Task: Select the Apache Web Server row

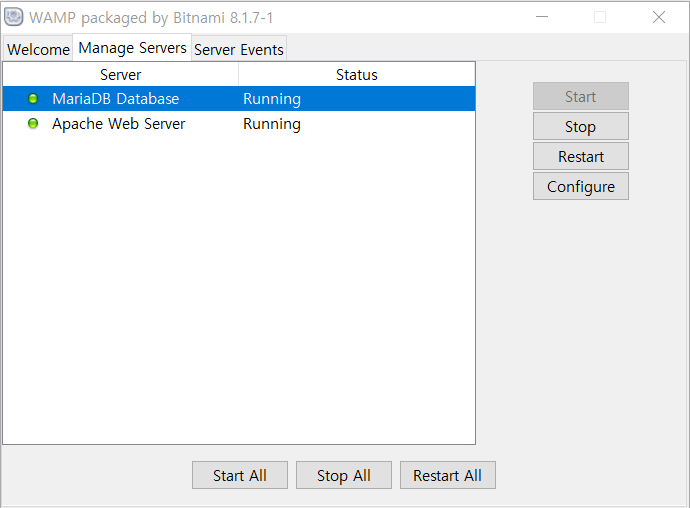Action: coord(239,124)
